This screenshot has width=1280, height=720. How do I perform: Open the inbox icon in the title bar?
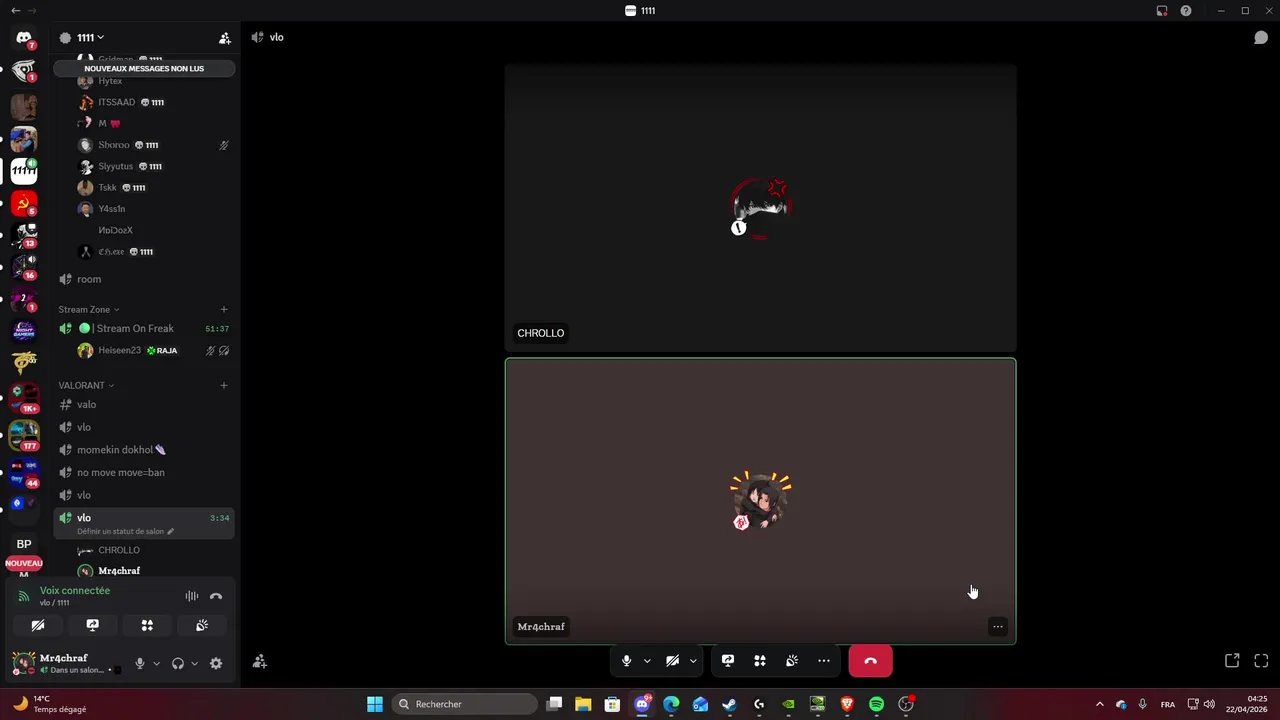(1162, 11)
